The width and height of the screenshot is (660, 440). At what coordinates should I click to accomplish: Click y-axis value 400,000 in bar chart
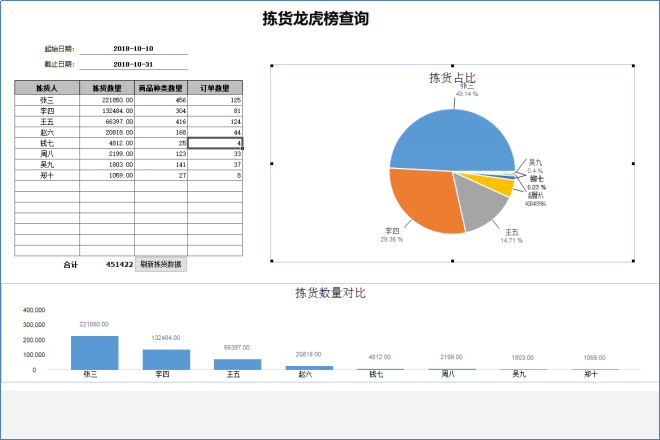[34, 310]
